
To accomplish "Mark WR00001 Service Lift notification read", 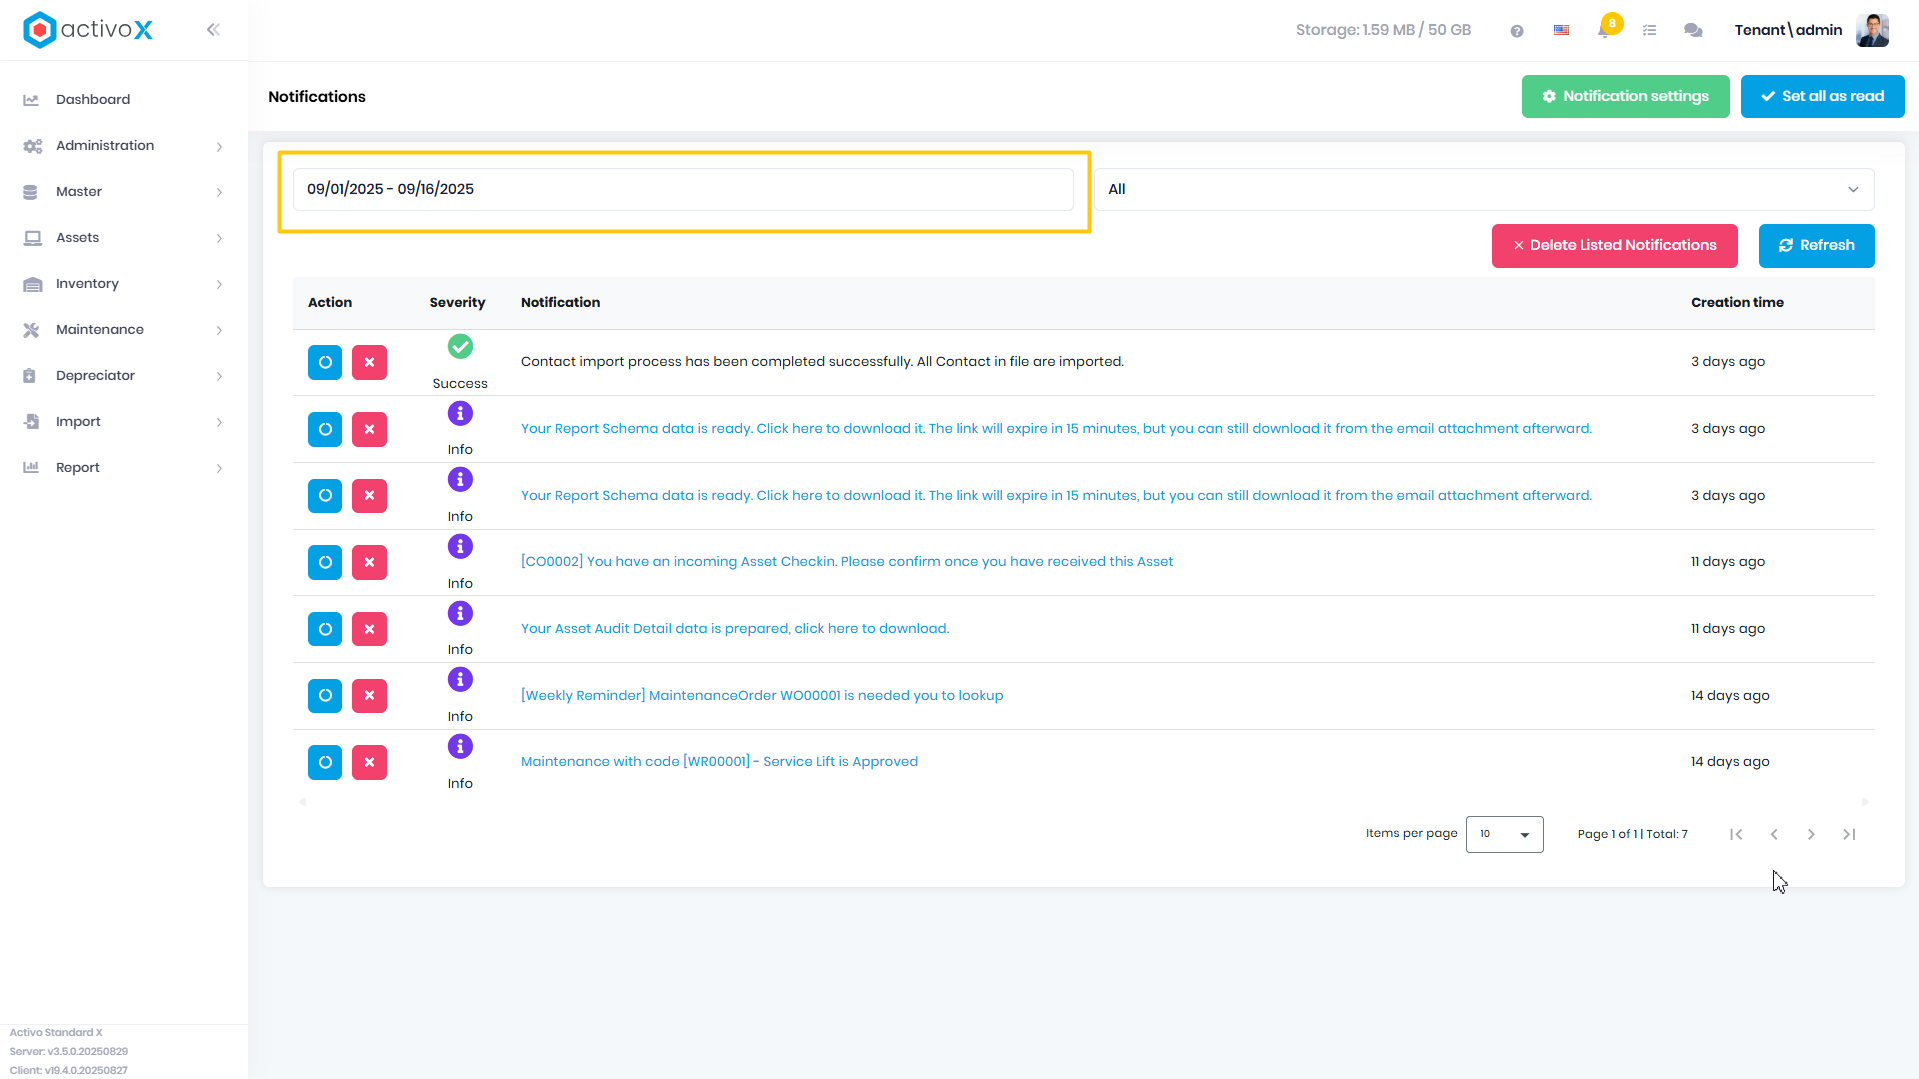I will (x=325, y=762).
